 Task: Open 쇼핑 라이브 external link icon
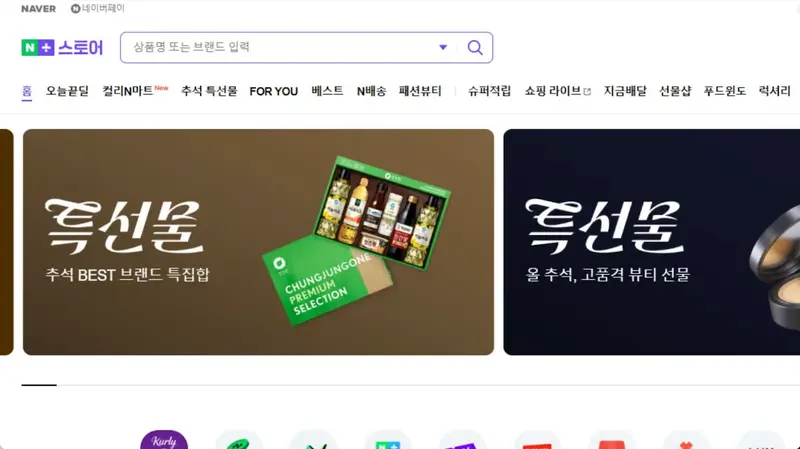pos(587,92)
